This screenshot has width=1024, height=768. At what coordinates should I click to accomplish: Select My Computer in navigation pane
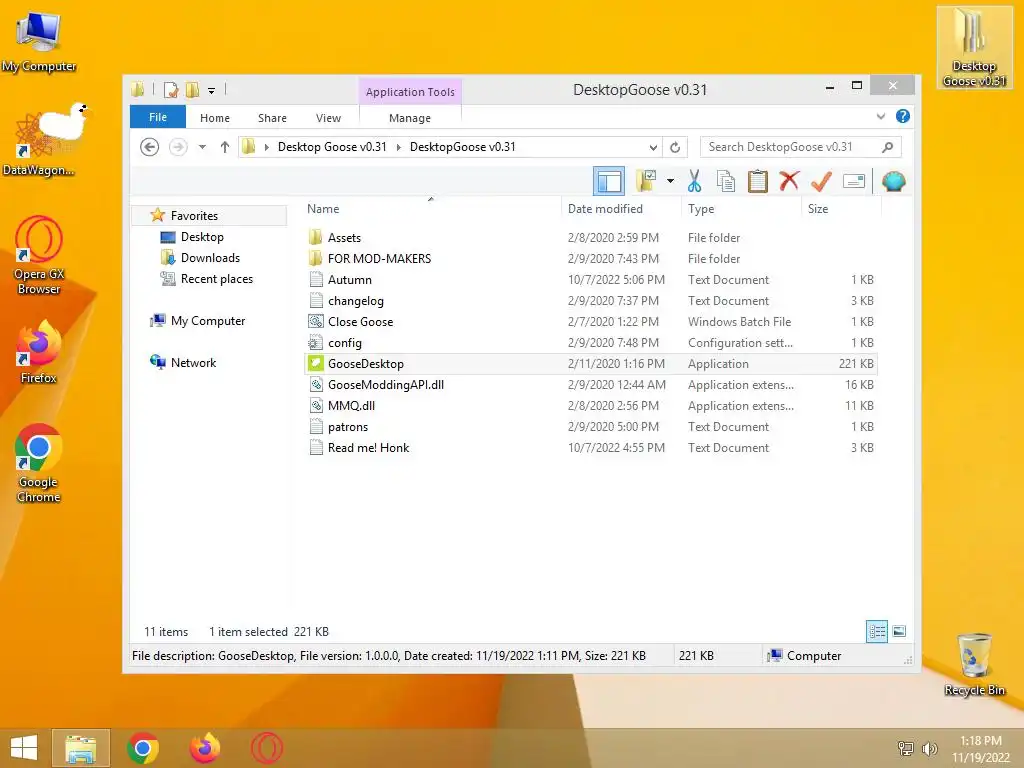tap(208, 321)
